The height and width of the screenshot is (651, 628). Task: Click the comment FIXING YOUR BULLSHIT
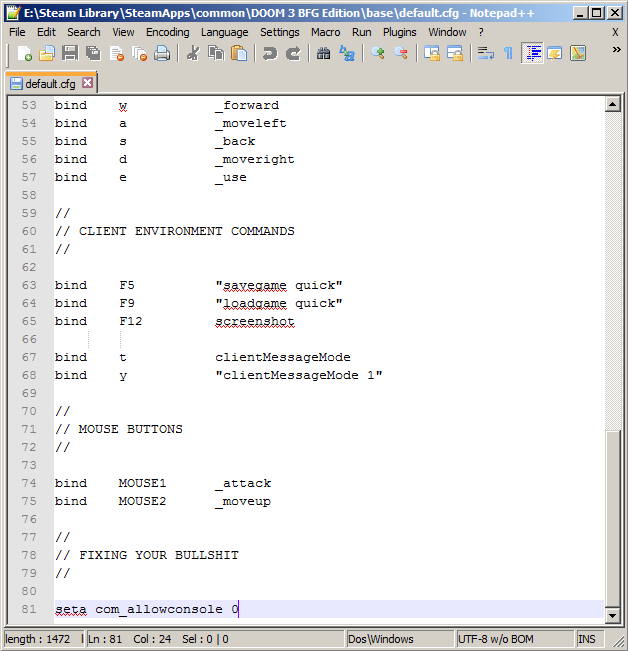(159, 555)
